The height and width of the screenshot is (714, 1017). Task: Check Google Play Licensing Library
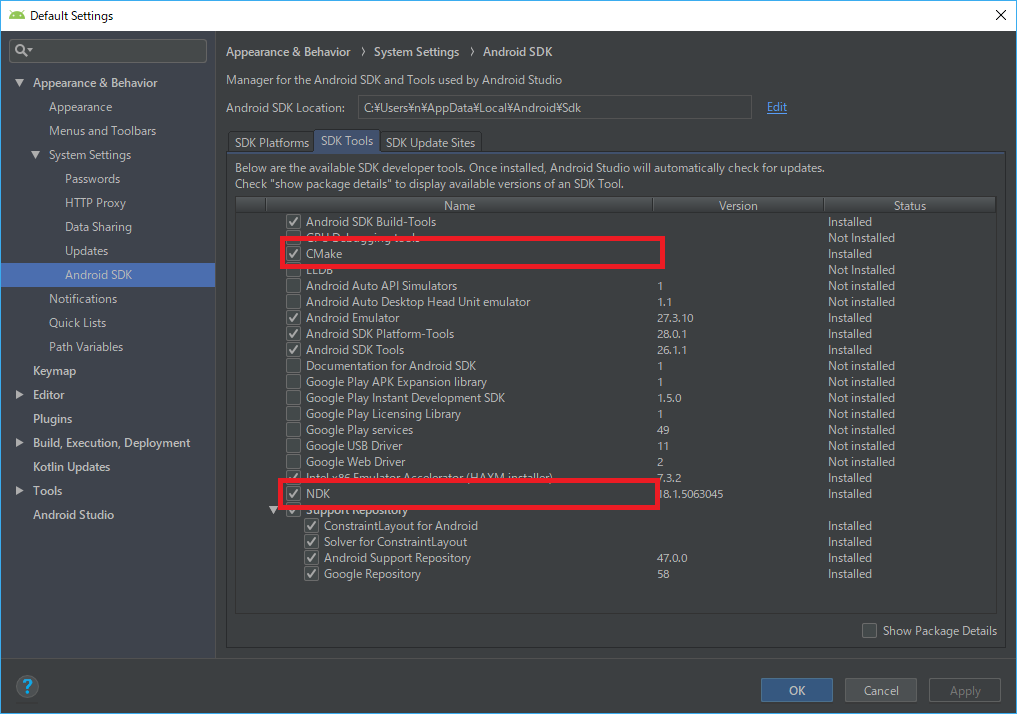[x=294, y=414]
